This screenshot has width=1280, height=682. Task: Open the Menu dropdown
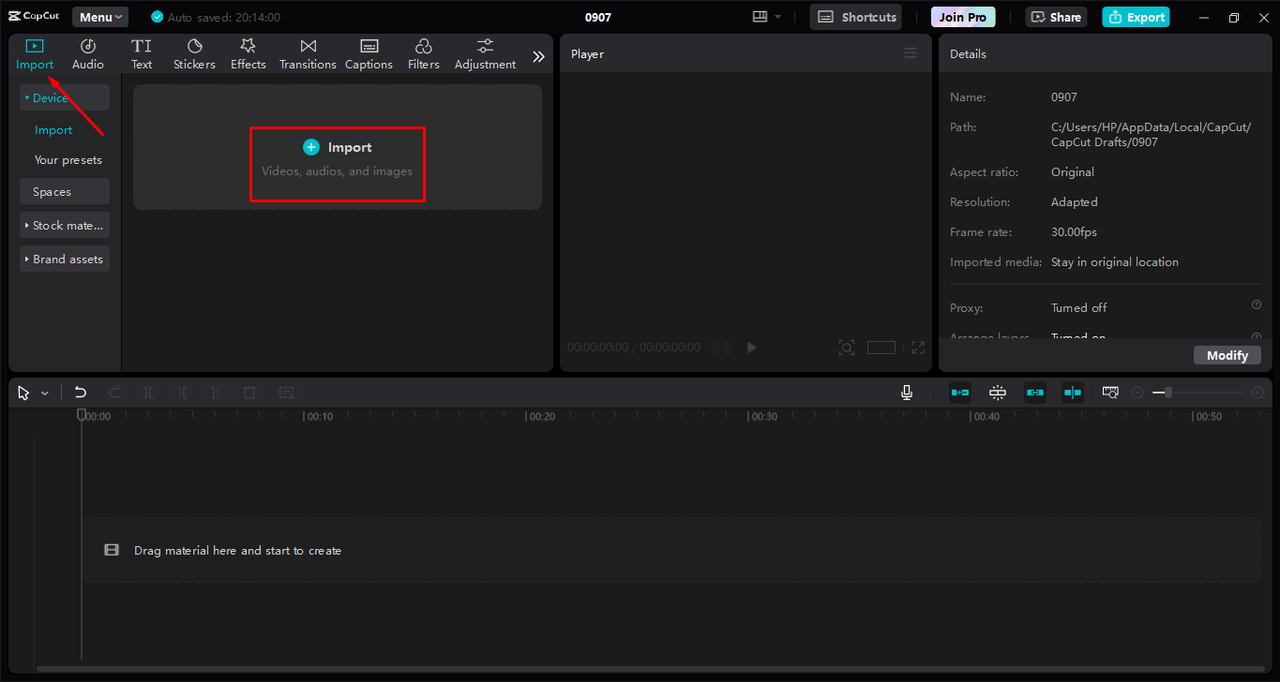point(100,17)
